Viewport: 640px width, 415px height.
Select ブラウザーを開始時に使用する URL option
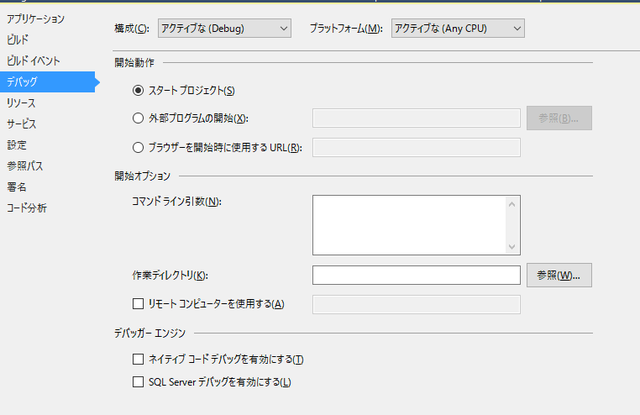pos(138,147)
